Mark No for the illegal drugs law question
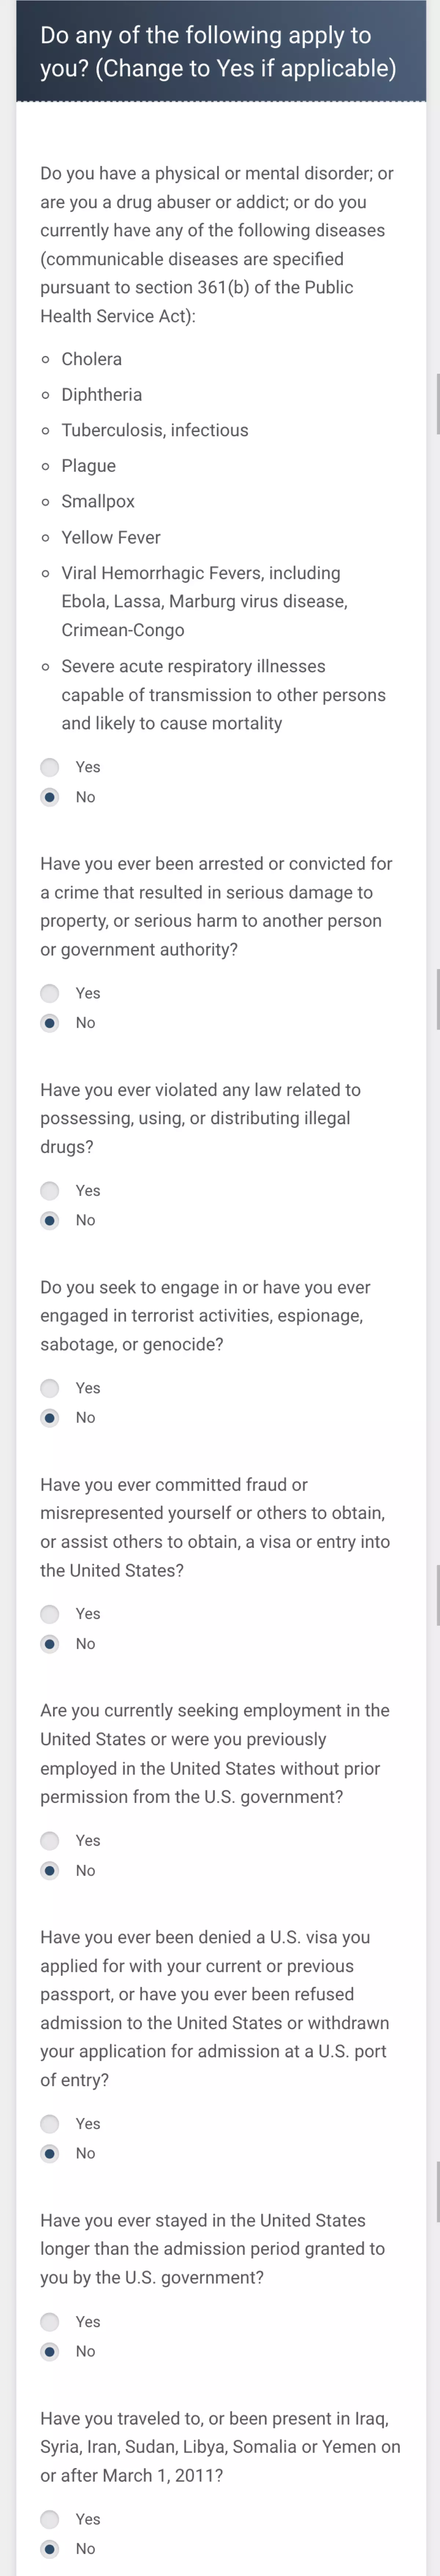The height and width of the screenshot is (2576, 440). click(50, 1220)
